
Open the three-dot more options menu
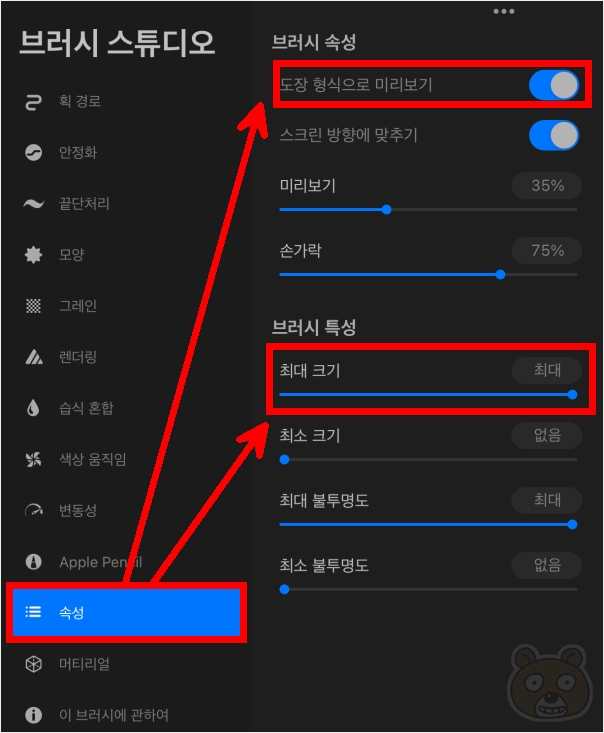(504, 11)
